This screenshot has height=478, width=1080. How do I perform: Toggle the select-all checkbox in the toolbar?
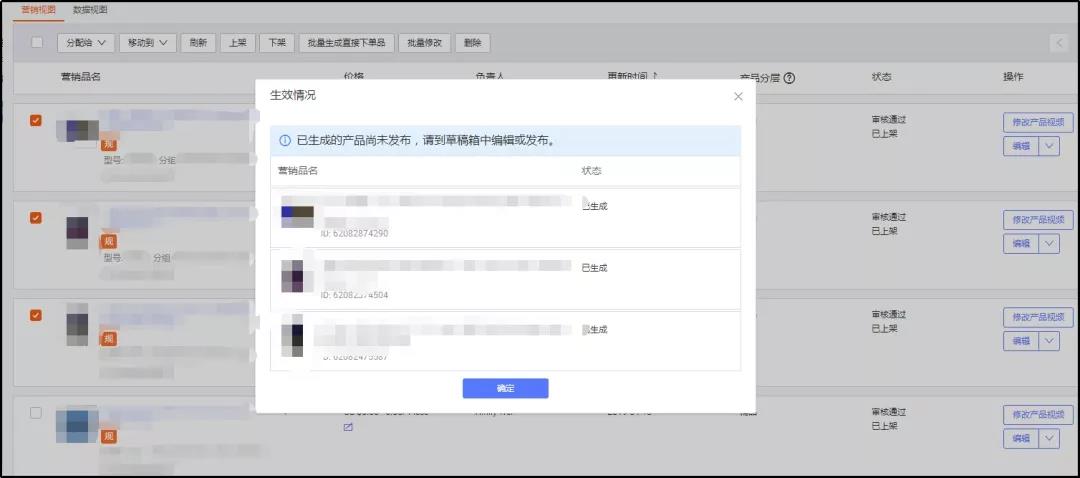(37, 43)
